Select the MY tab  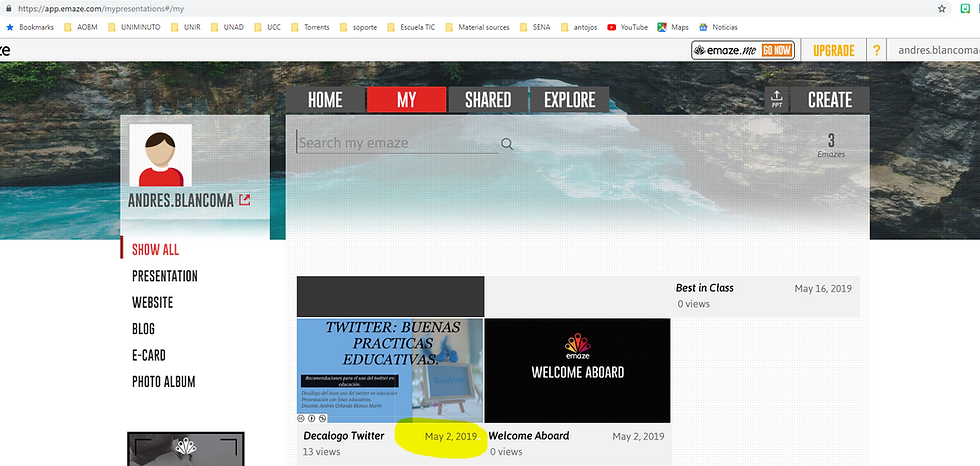(x=406, y=100)
